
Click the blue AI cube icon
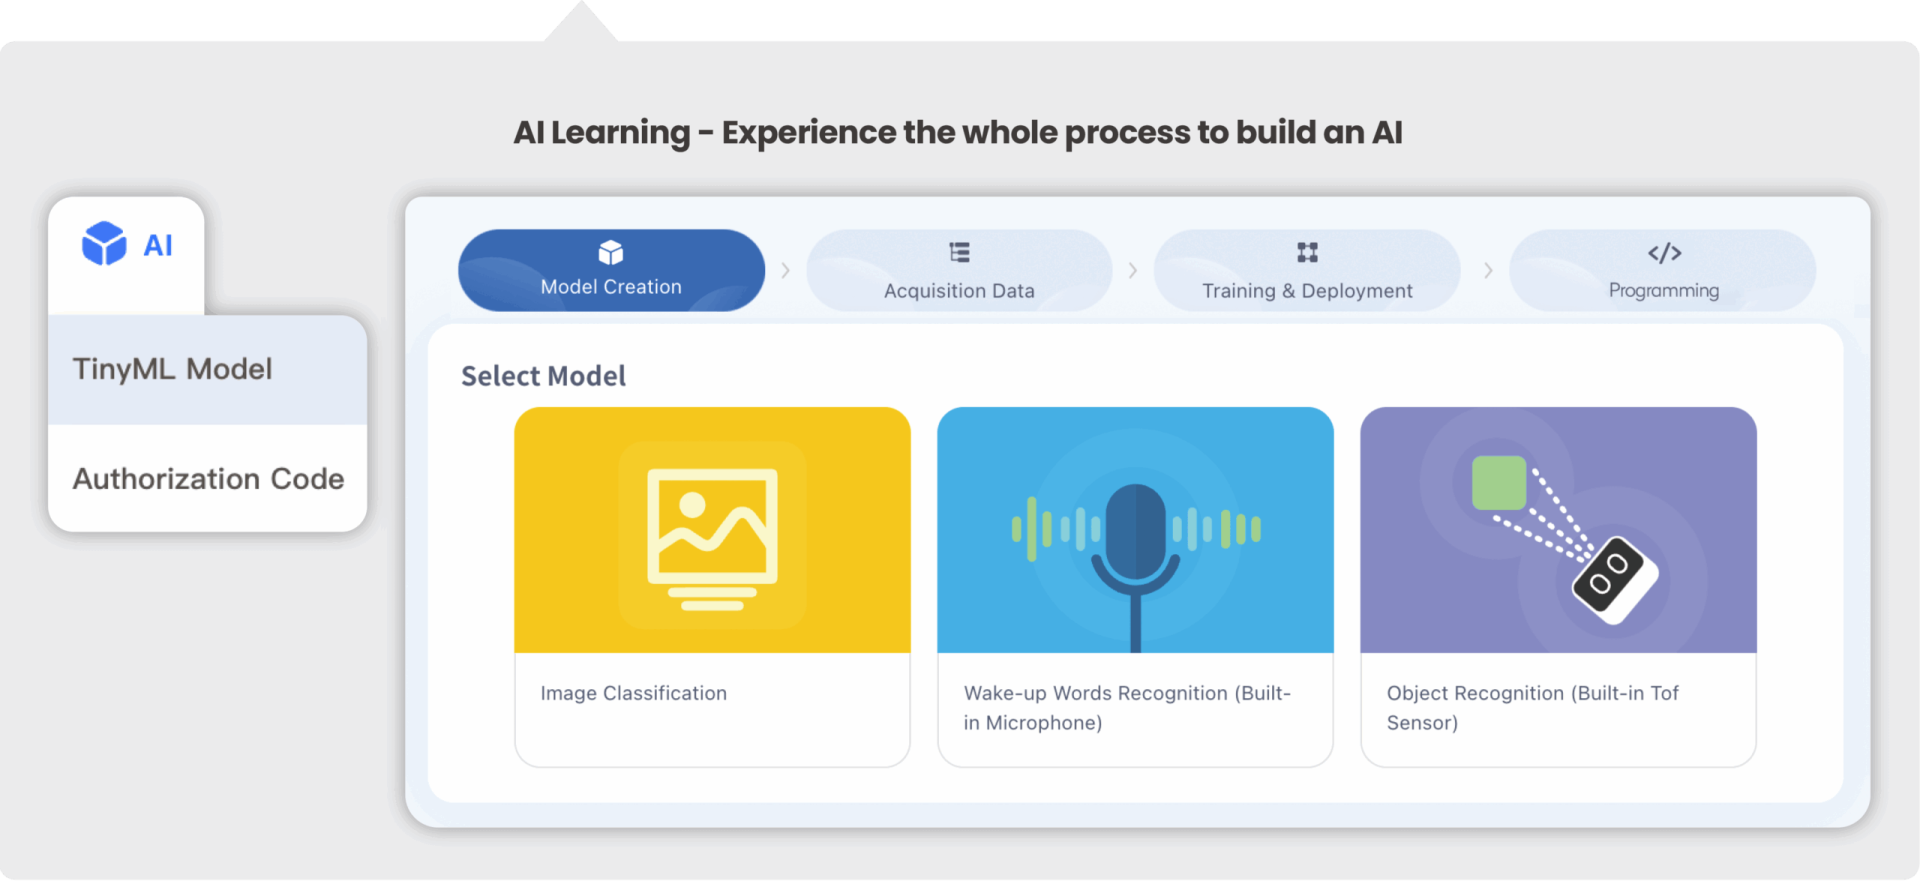click(104, 244)
